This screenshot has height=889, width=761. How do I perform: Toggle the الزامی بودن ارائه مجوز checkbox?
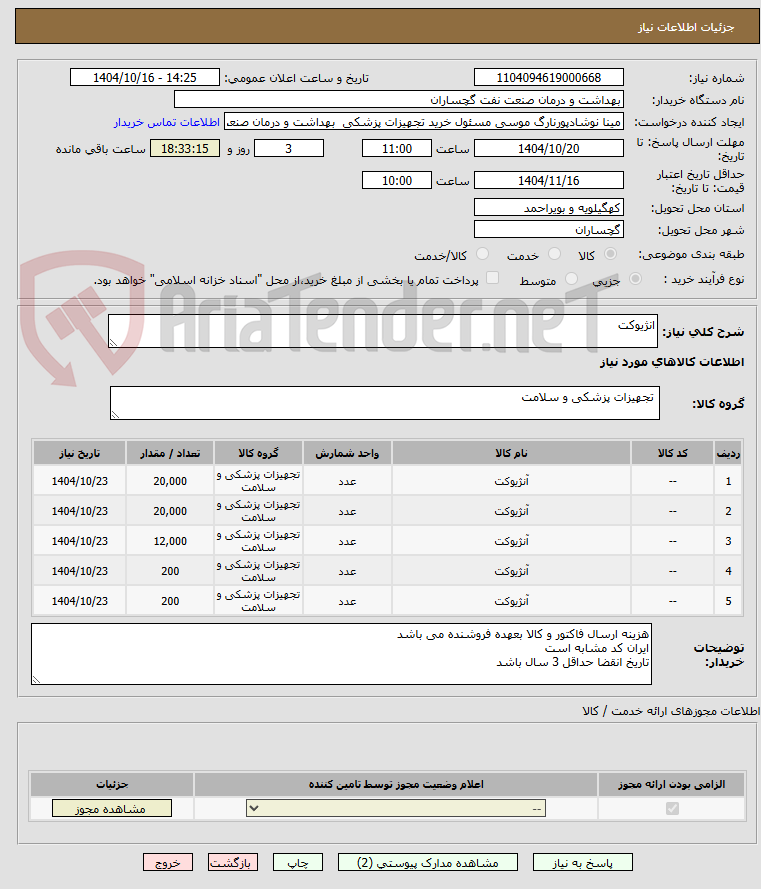(672, 808)
